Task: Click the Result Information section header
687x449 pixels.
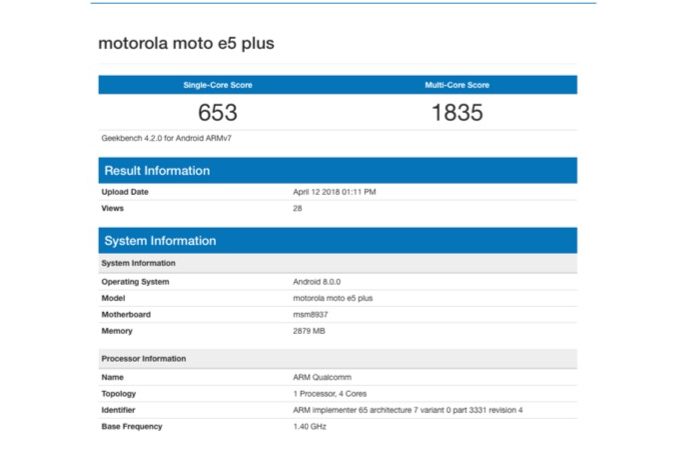Action: coord(157,170)
